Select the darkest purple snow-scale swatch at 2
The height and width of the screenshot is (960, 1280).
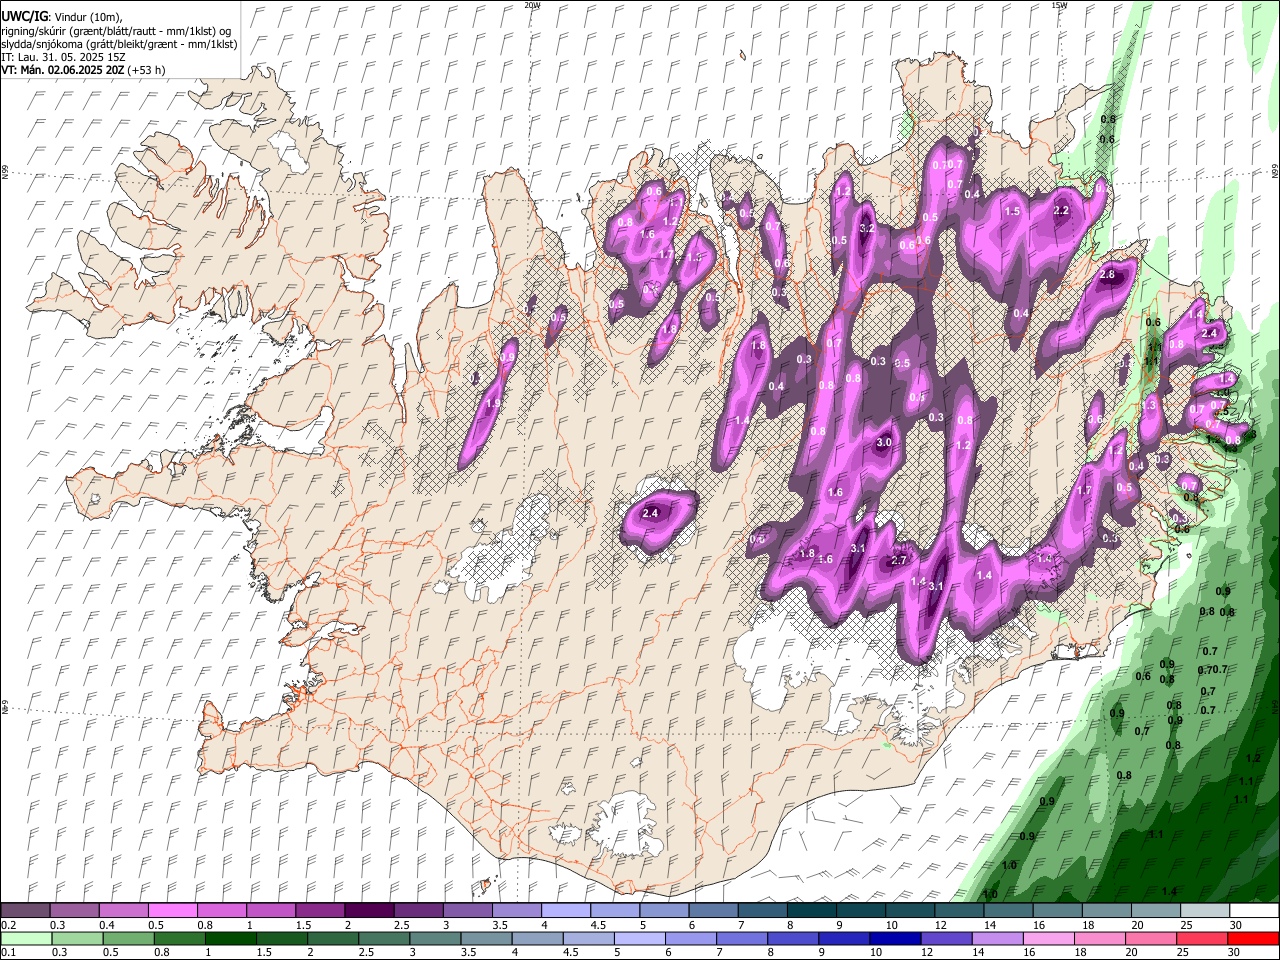[x=369, y=911]
